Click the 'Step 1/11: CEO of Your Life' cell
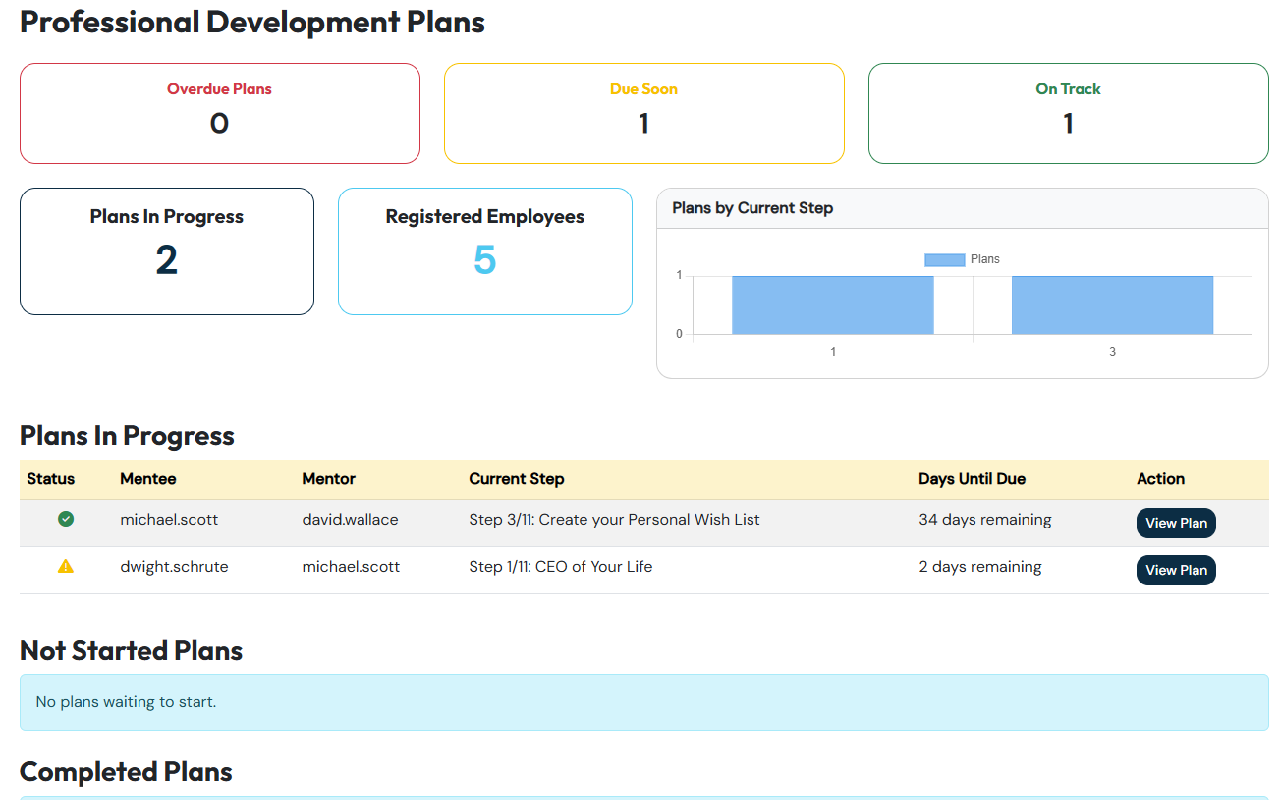 pyautogui.click(x=560, y=567)
